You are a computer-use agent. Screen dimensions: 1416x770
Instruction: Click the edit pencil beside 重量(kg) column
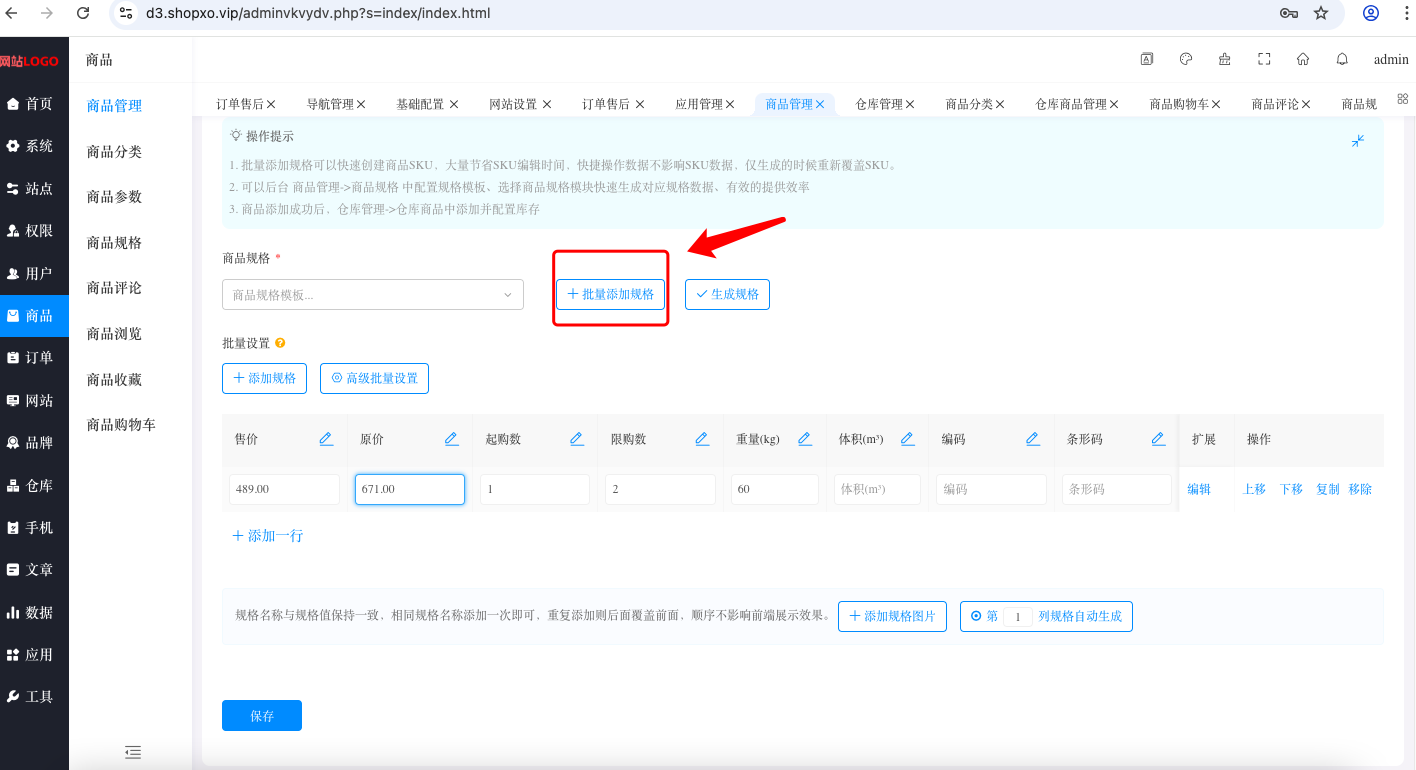click(805, 439)
